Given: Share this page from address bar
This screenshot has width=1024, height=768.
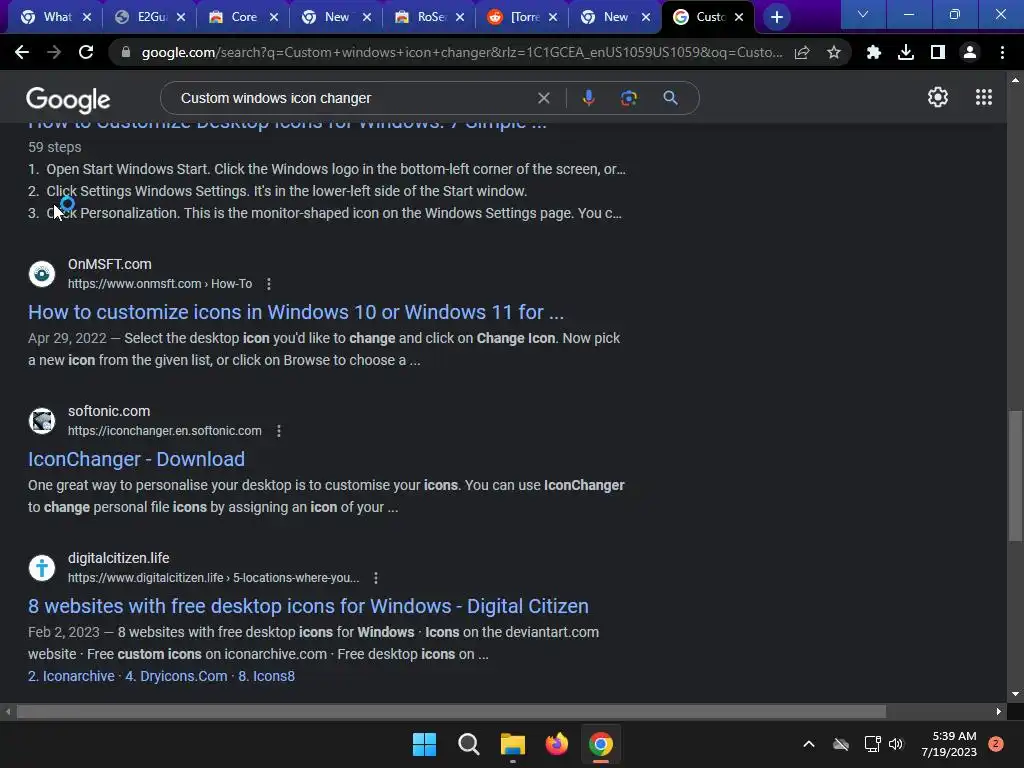Looking at the screenshot, I should (x=802, y=52).
